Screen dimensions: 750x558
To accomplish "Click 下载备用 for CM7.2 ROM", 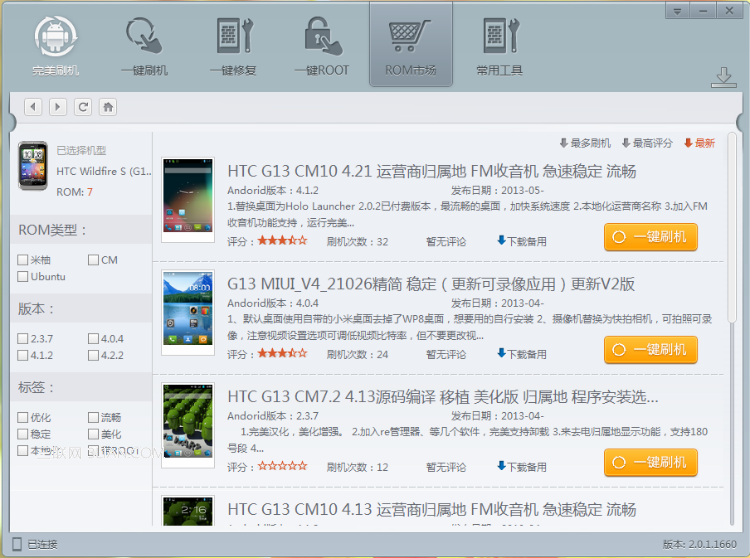I will click(x=522, y=467).
